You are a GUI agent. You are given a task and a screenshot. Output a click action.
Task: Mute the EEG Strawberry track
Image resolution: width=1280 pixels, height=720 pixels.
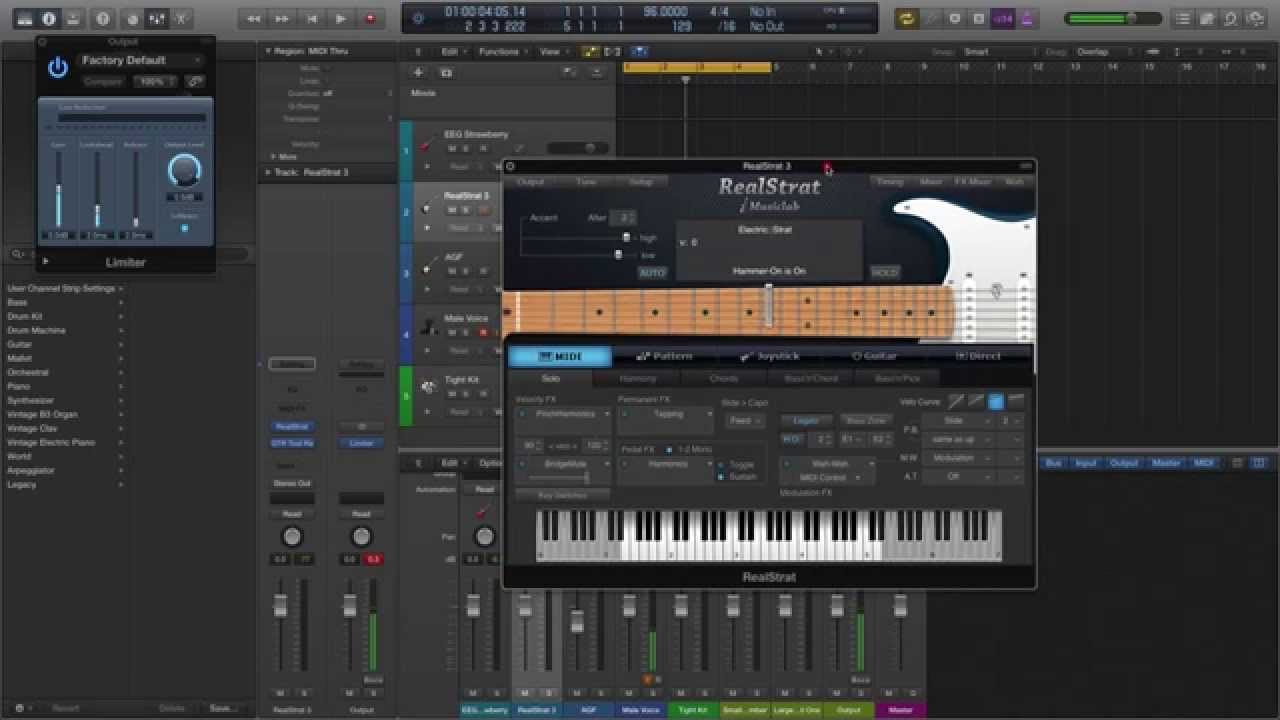[x=452, y=148]
